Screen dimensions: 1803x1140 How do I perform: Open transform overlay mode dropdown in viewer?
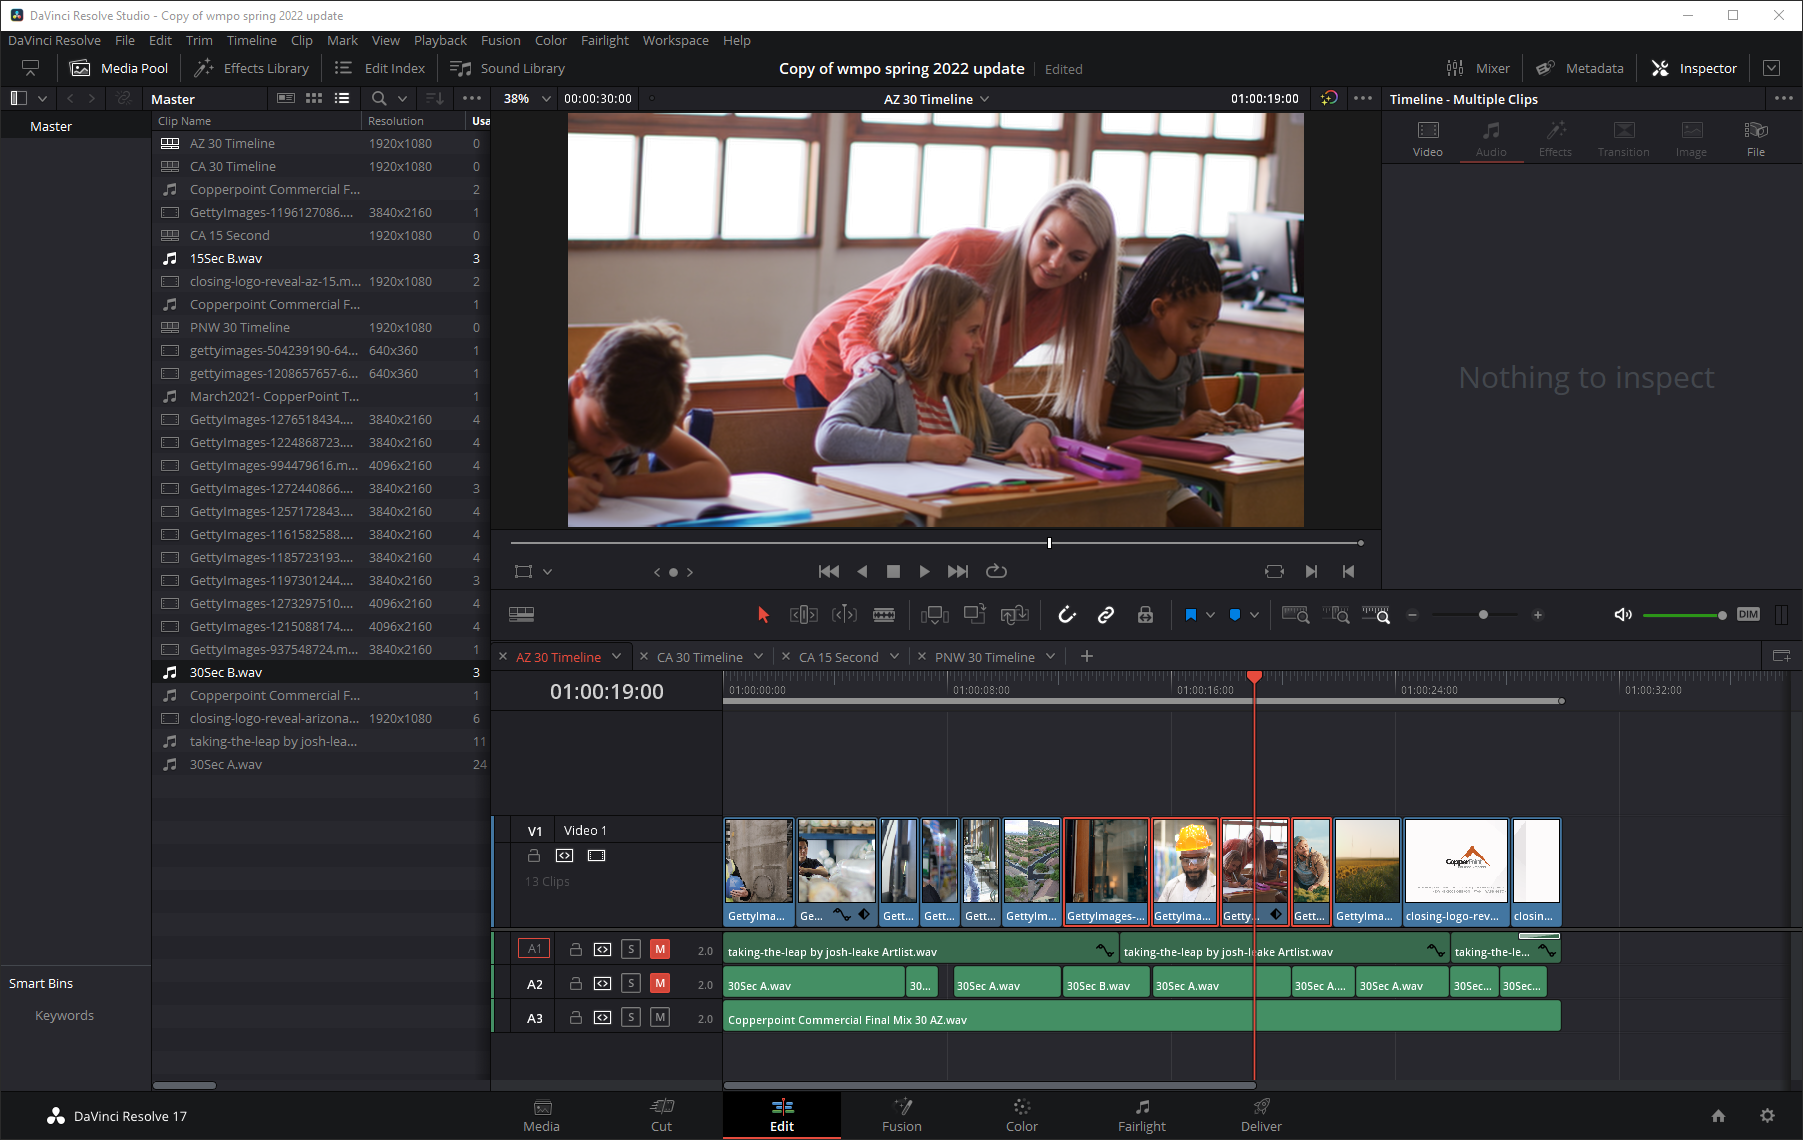pyautogui.click(x=547, y=572)
